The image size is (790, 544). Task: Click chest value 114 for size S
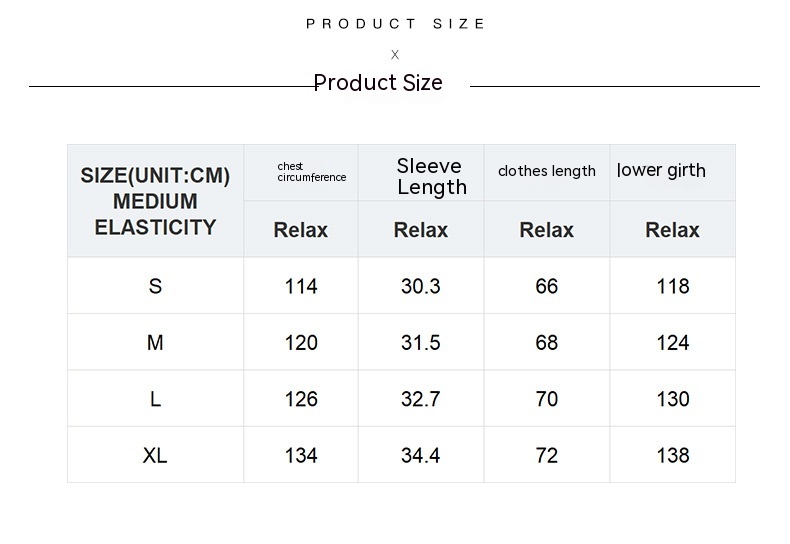301,286
